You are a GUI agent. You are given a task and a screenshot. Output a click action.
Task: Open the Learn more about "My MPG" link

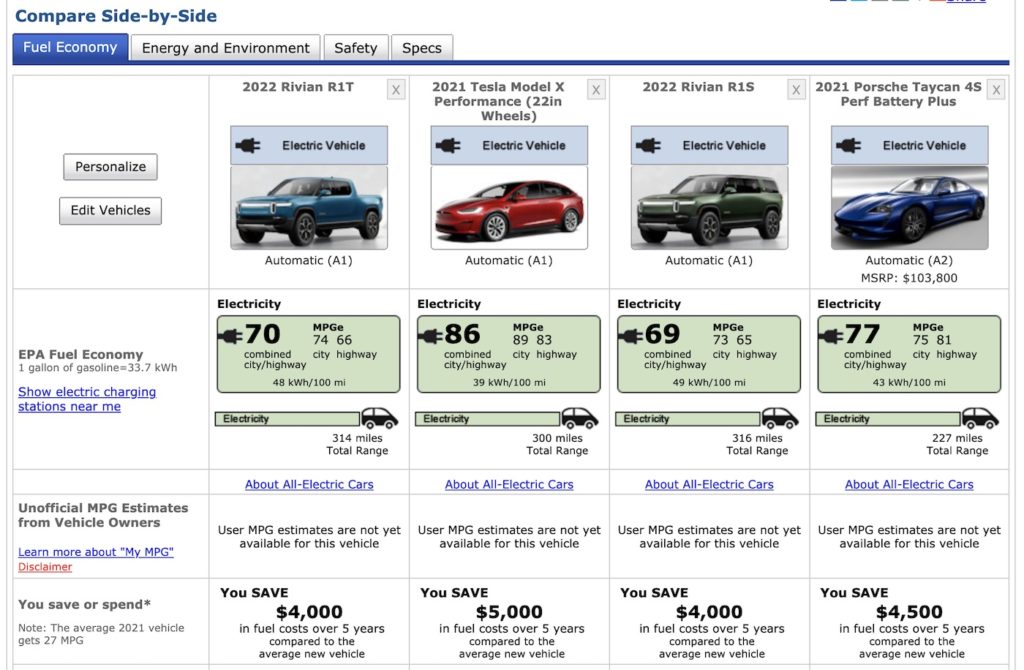tap(96, 552)
